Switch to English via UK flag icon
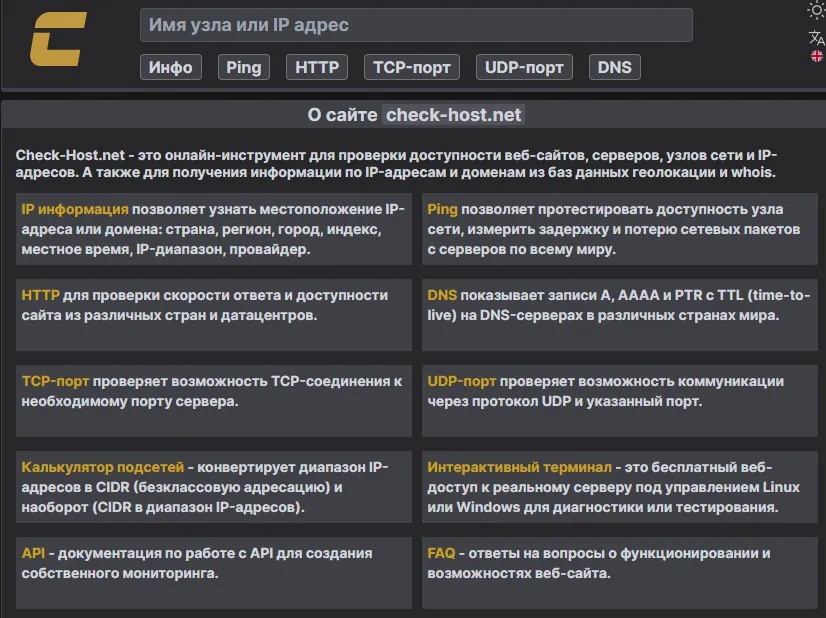 tap(817, 57)
